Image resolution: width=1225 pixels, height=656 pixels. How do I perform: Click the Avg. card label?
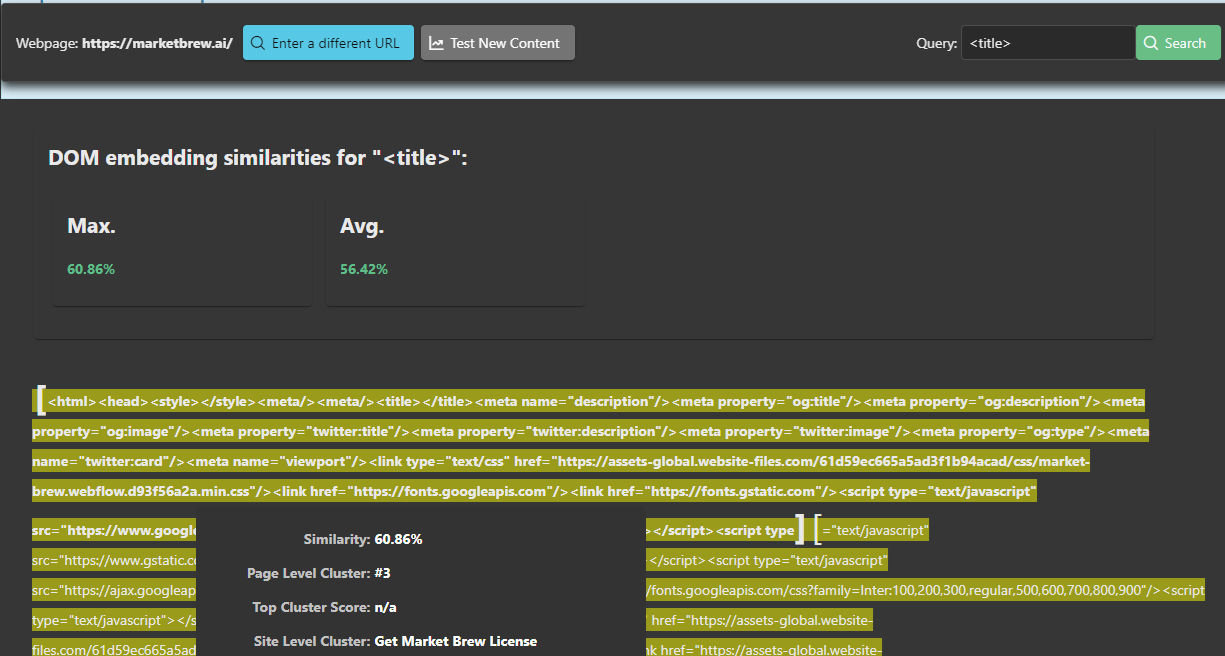tap(362, 226)
